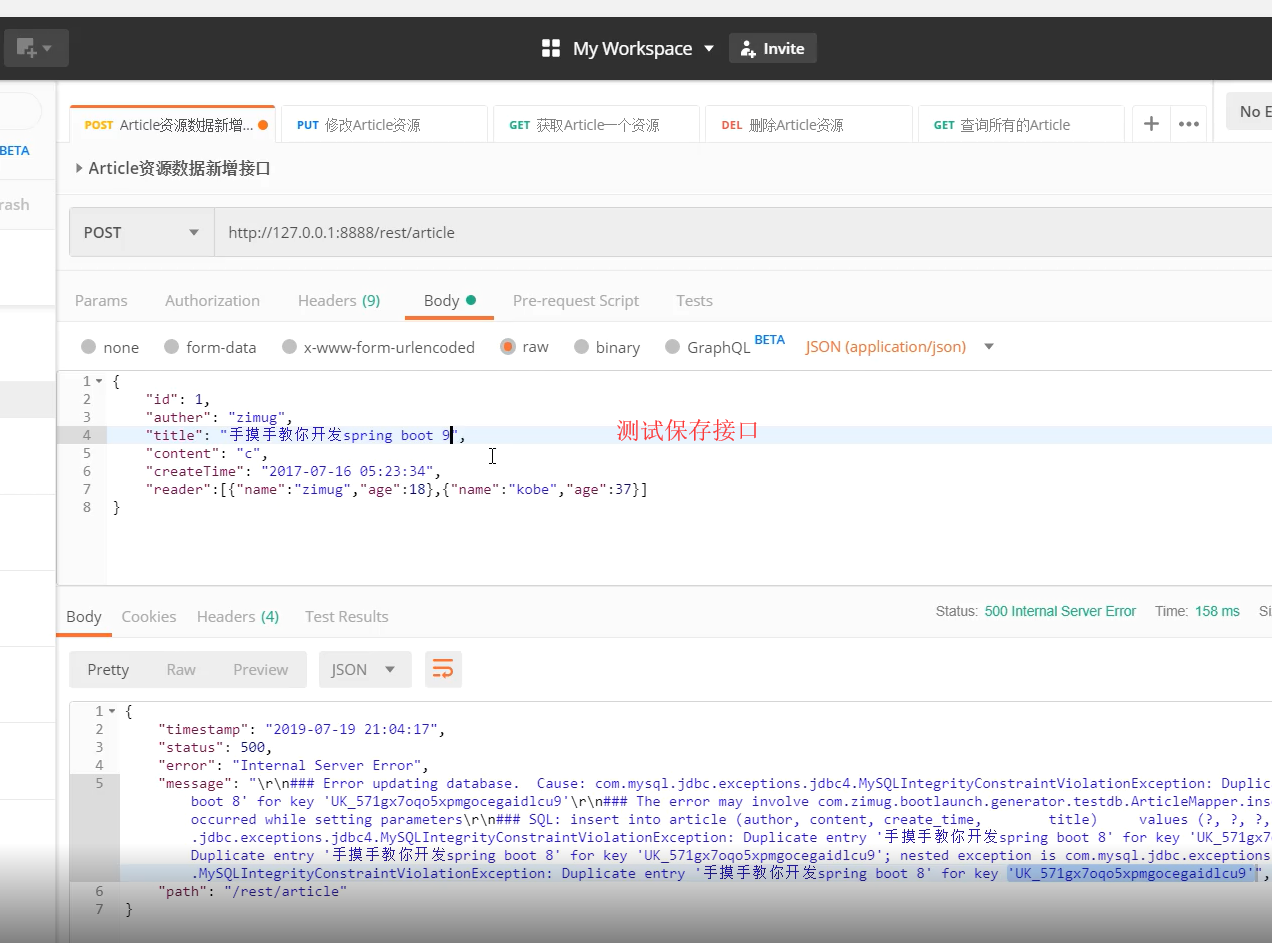Click the "reader" array line in request body
The image size is (1272, 943).
point(396,489)
